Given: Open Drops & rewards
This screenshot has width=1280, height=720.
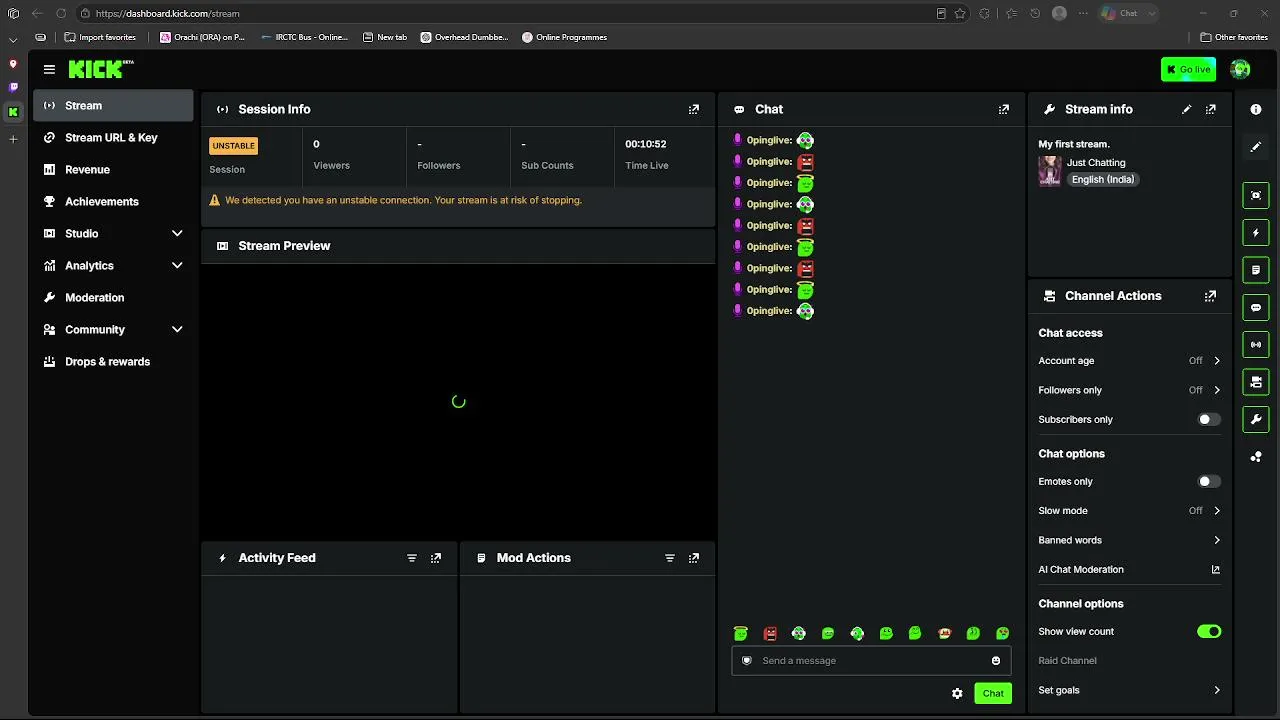Looking at the screenshot, I should point(113,361).
